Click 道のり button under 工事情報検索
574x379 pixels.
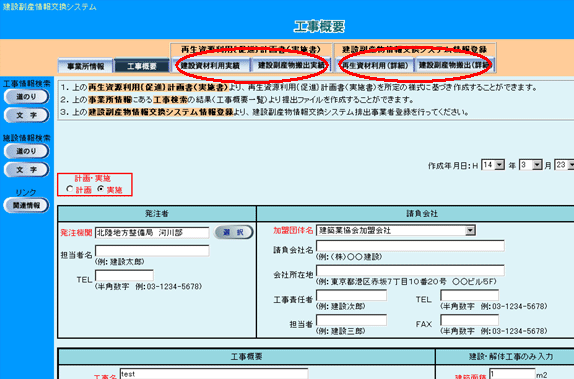tap(26, 97)
